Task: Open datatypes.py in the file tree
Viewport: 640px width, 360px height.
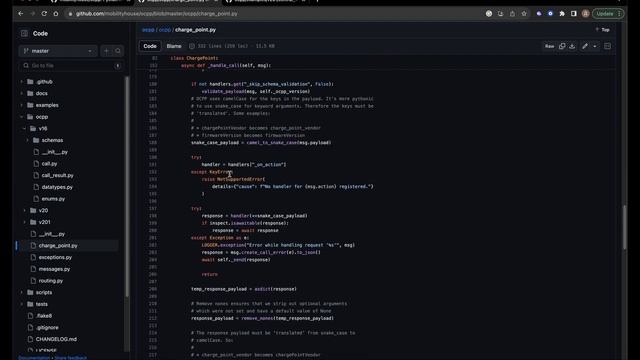Action: click(x=57, y=187)
